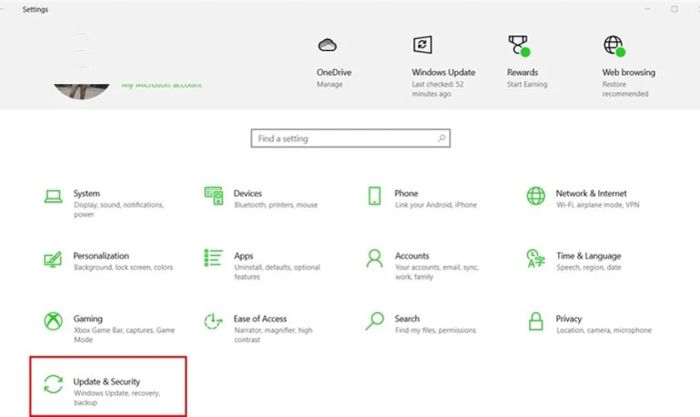Screen dimensions: 700x417
Task: Click 'Restore recommended' under Web browsing
Action: [x=625, y=89]
